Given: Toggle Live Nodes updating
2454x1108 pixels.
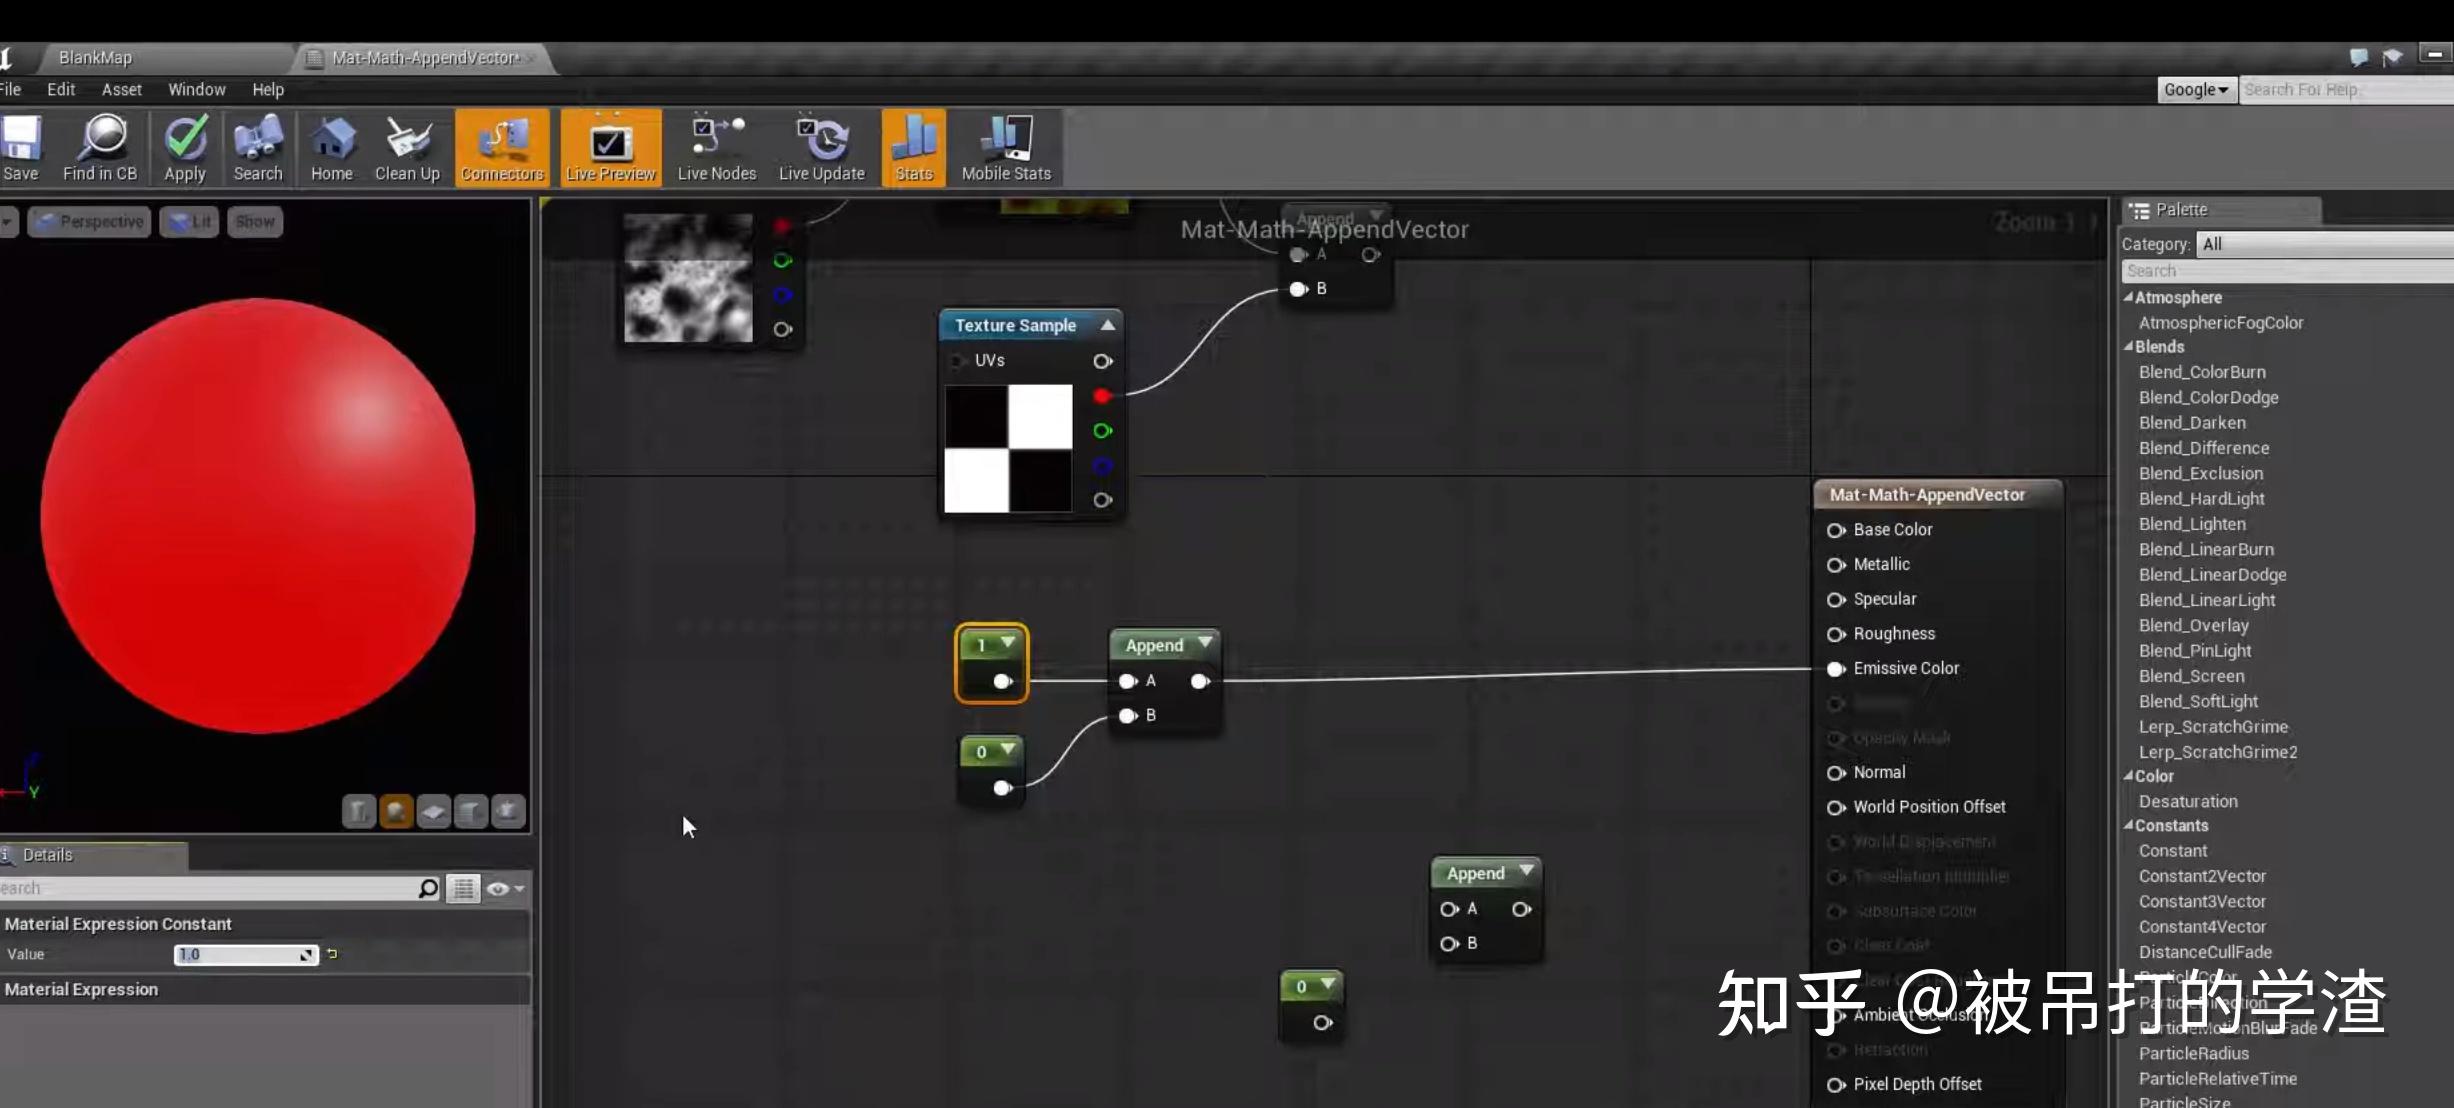Looking at the screenshot, I should point(715,148).
